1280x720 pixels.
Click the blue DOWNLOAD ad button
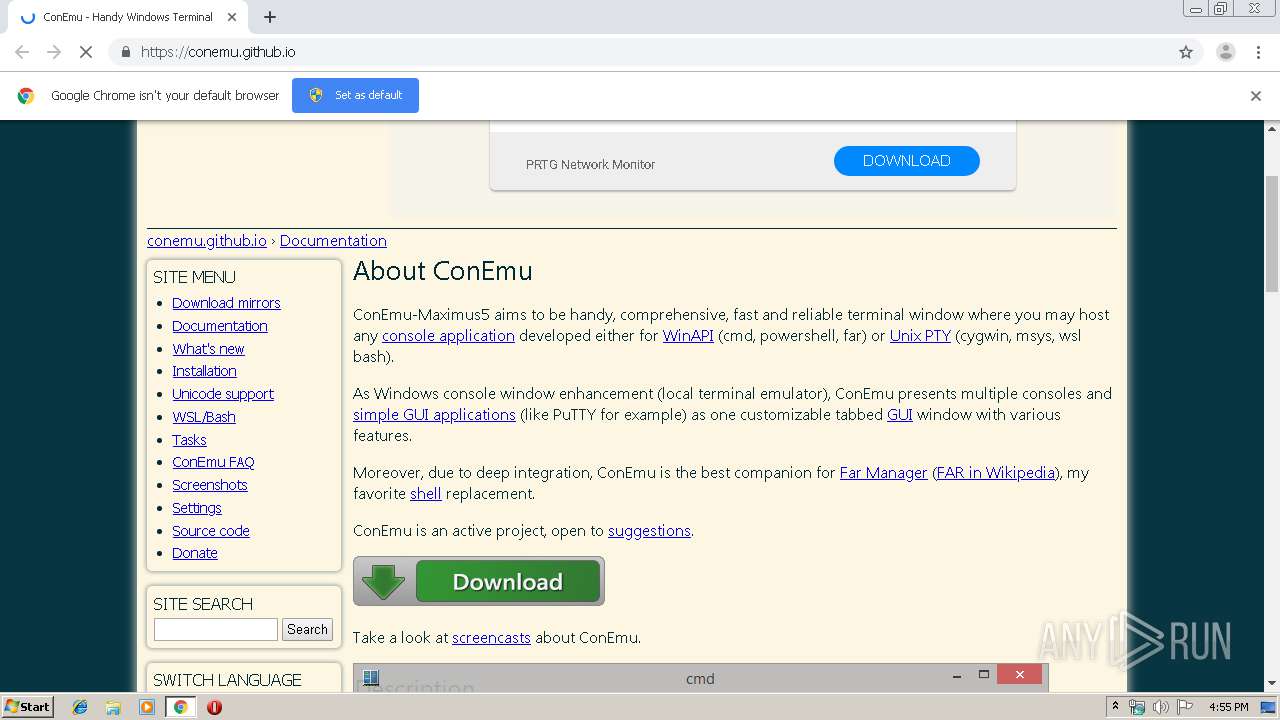tap(907, 161)
